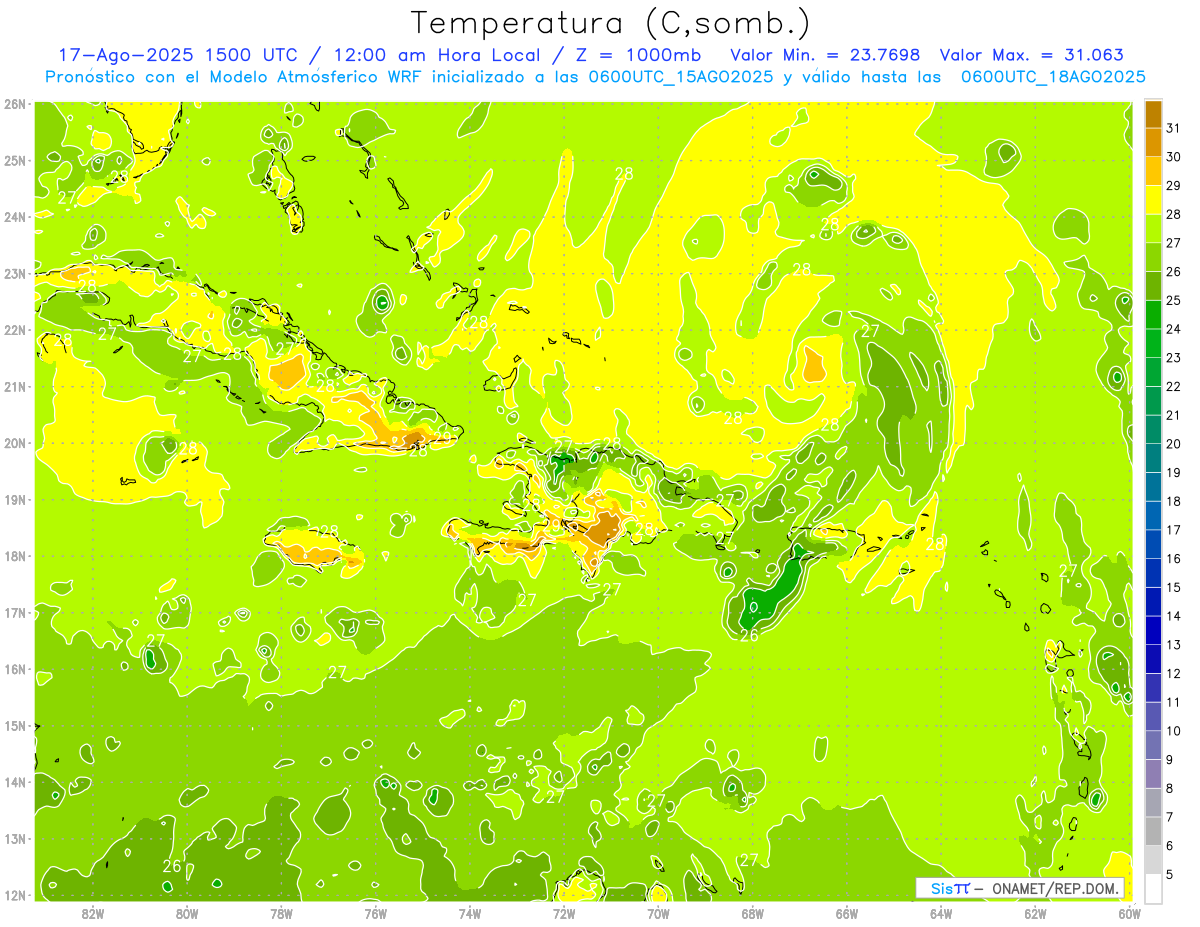1200x927 pixels.
Task: Click the white swatch below legend value 5
Action: click(1153, 888)
